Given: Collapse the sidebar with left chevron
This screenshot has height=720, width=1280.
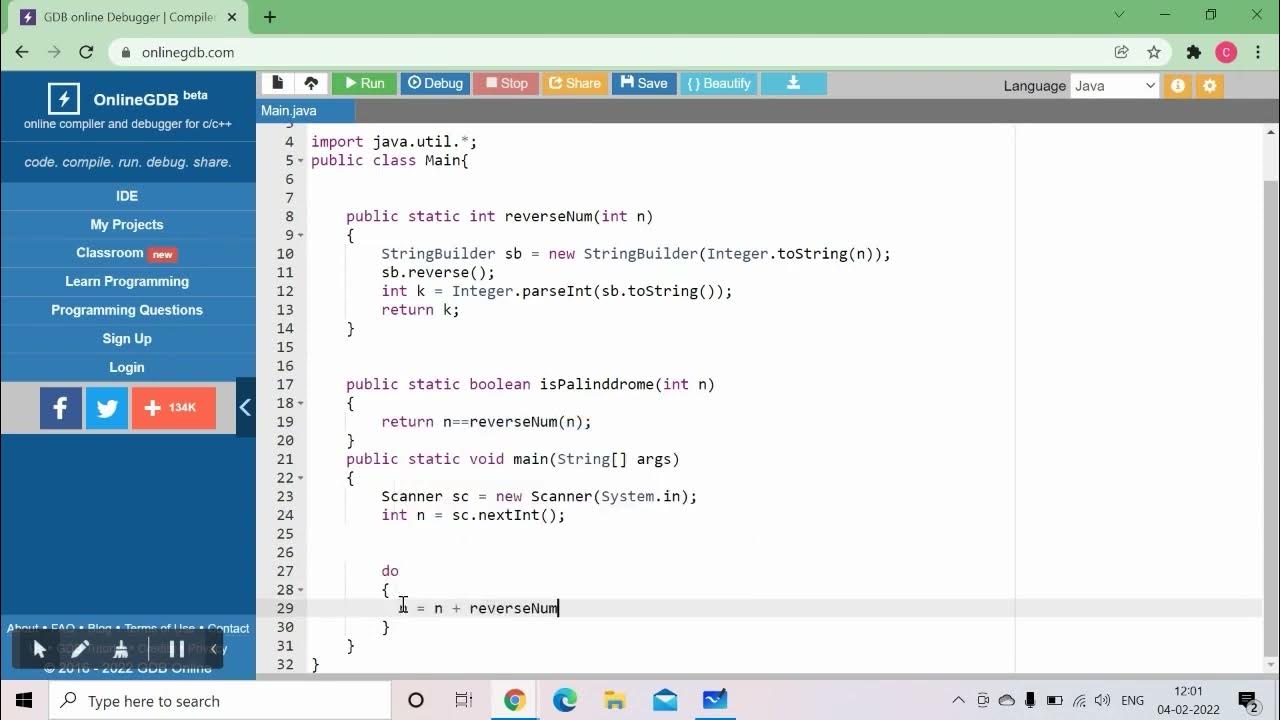Looking at the screenshot, I should click(245, 407).
